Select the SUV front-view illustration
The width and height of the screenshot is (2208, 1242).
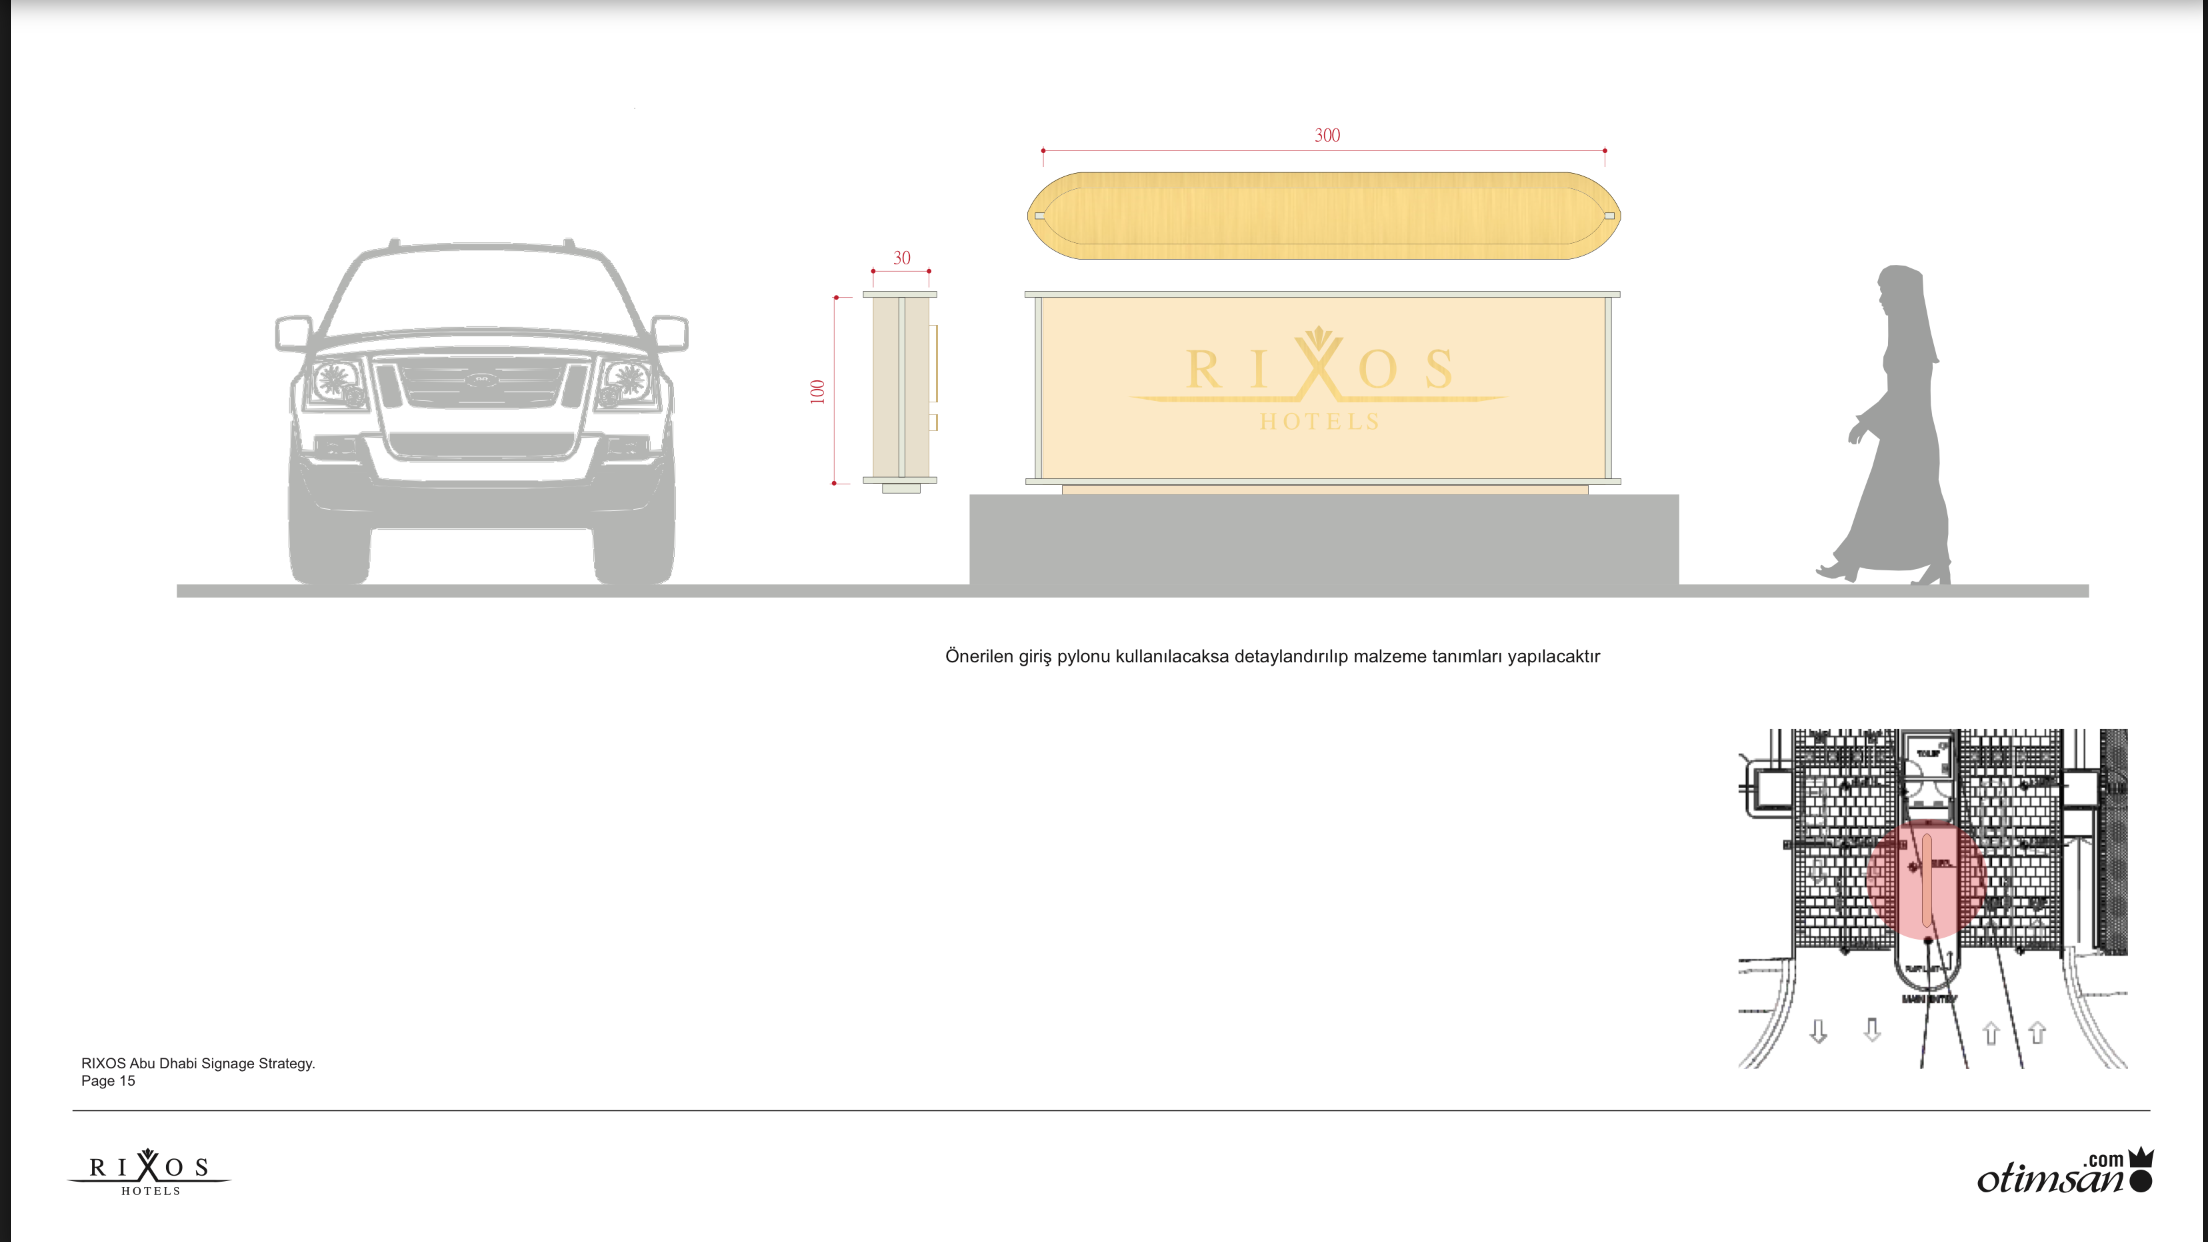coord(482,412)
